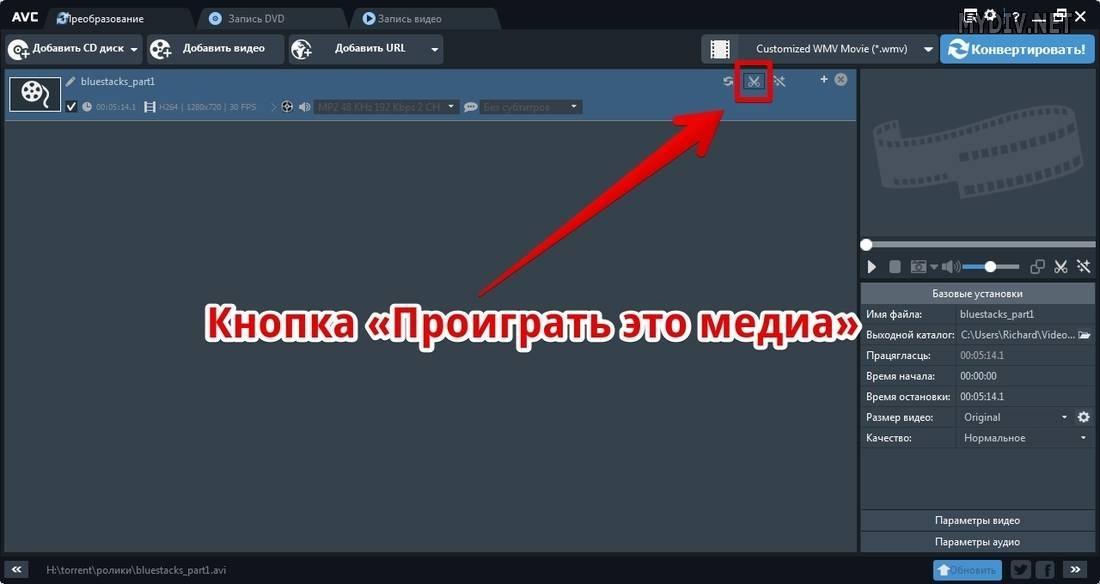Click the double left arrow collapse button

point(17,569)
